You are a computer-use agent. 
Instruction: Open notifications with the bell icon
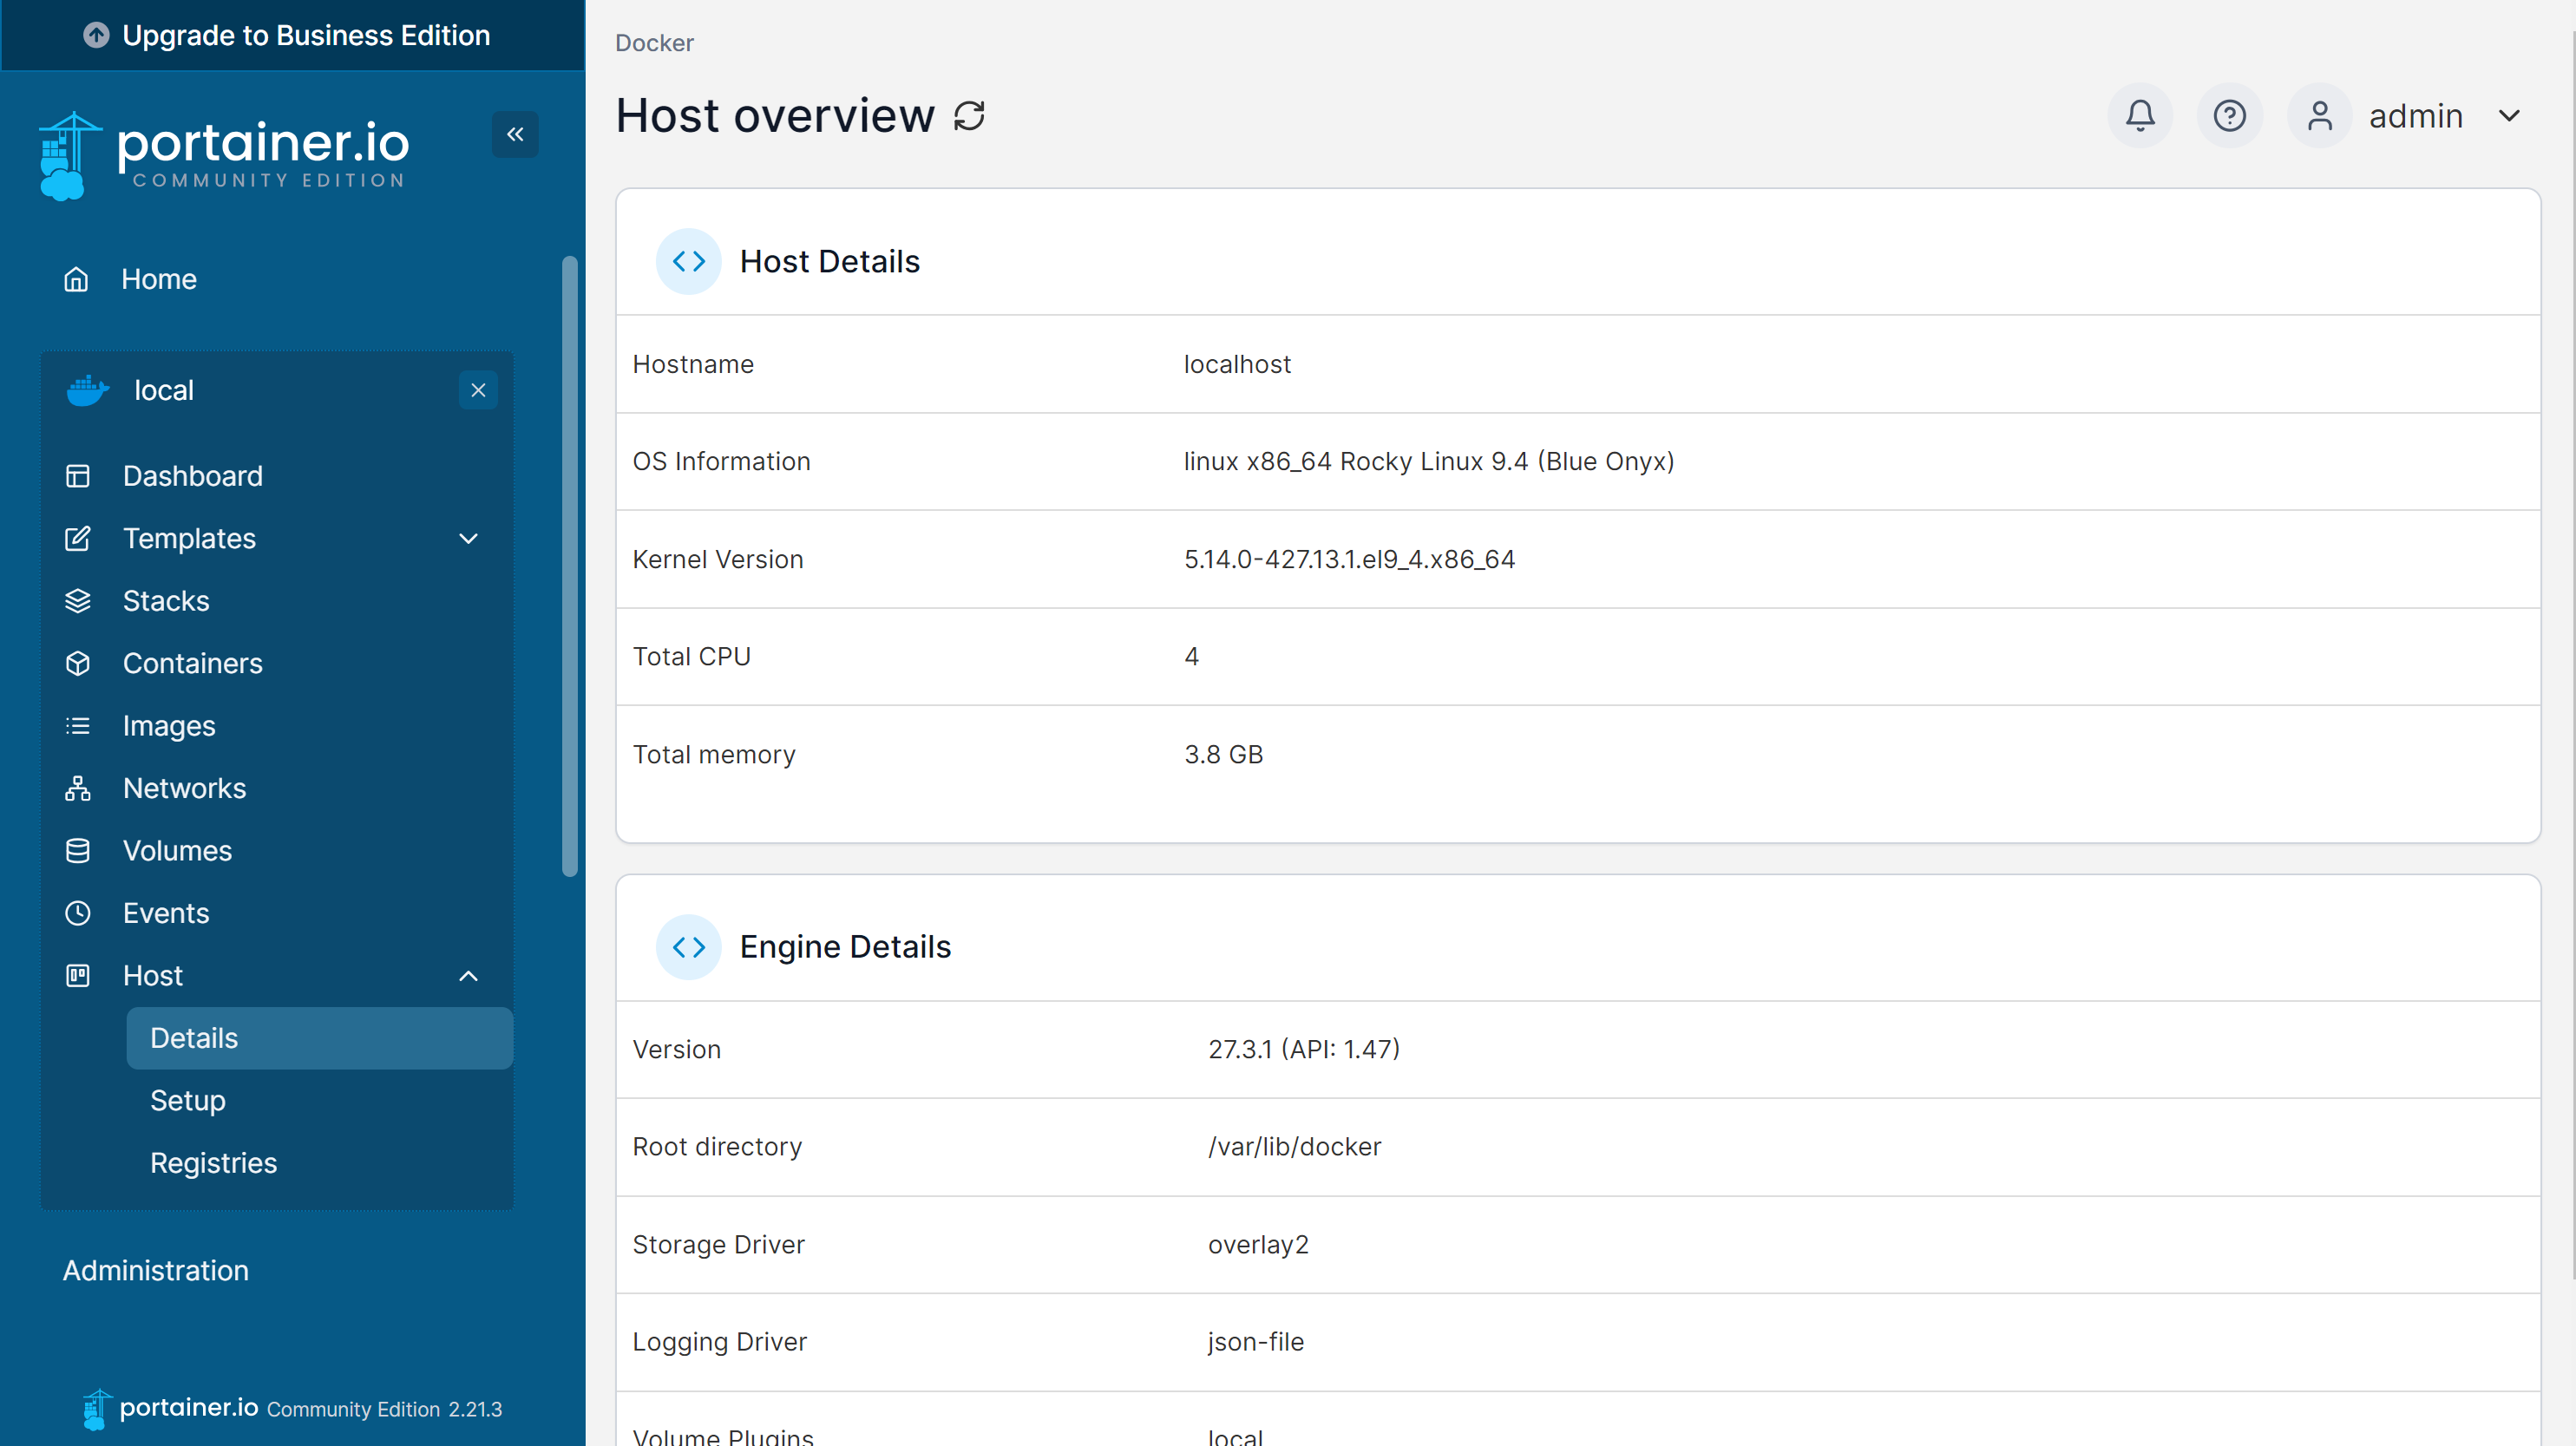coord(2140,116)
